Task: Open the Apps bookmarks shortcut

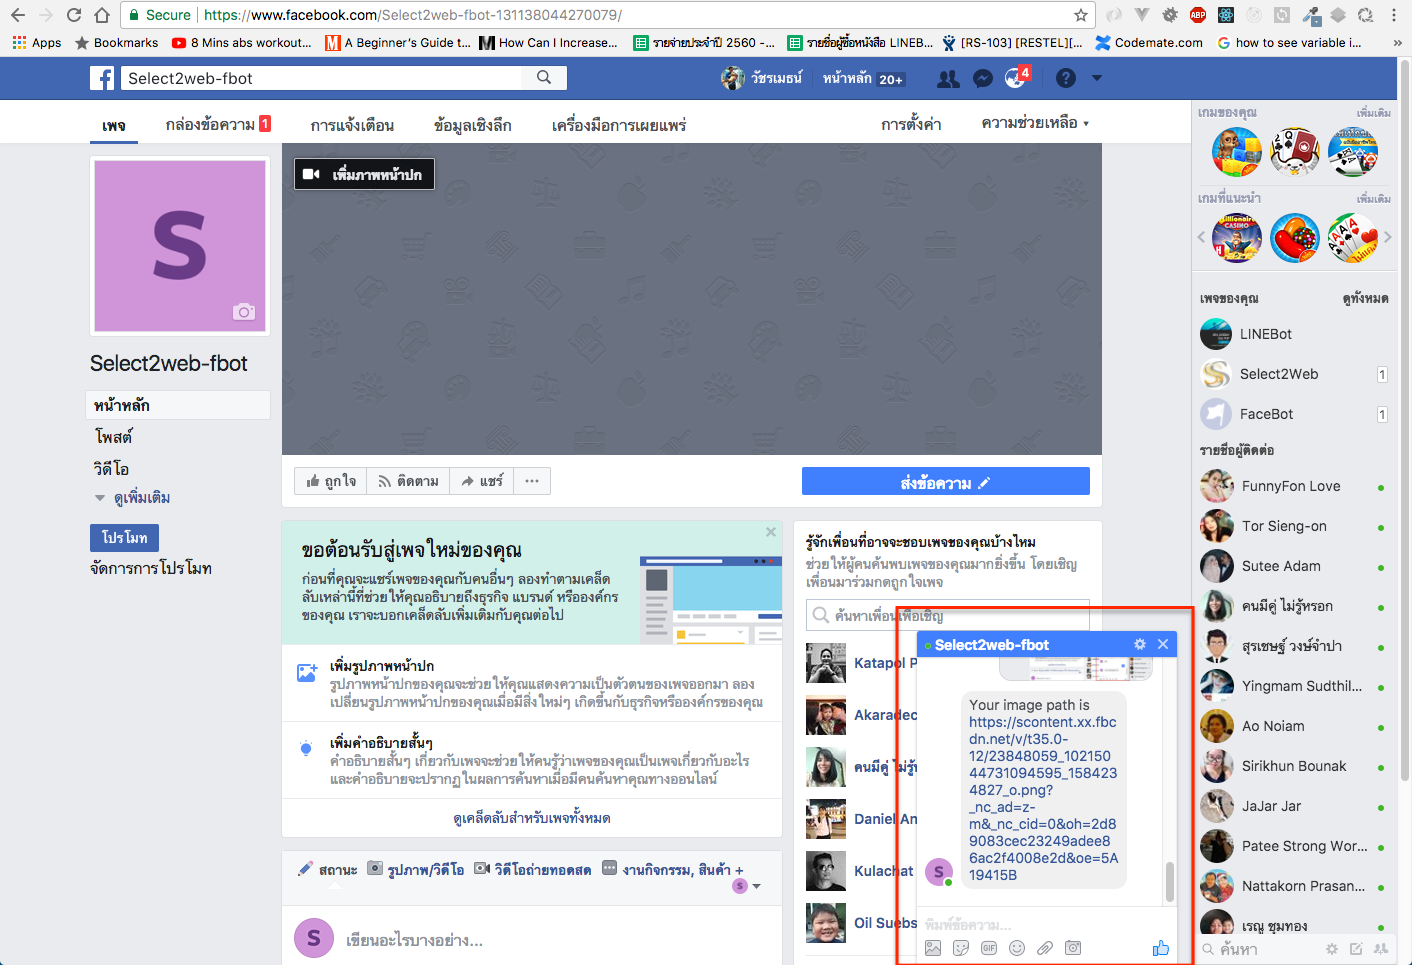Action: (37, 42)
